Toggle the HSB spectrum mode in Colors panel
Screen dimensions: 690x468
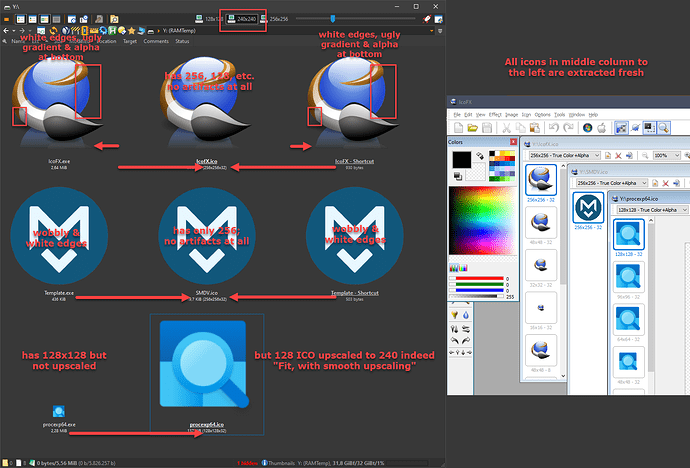(462, 268)
